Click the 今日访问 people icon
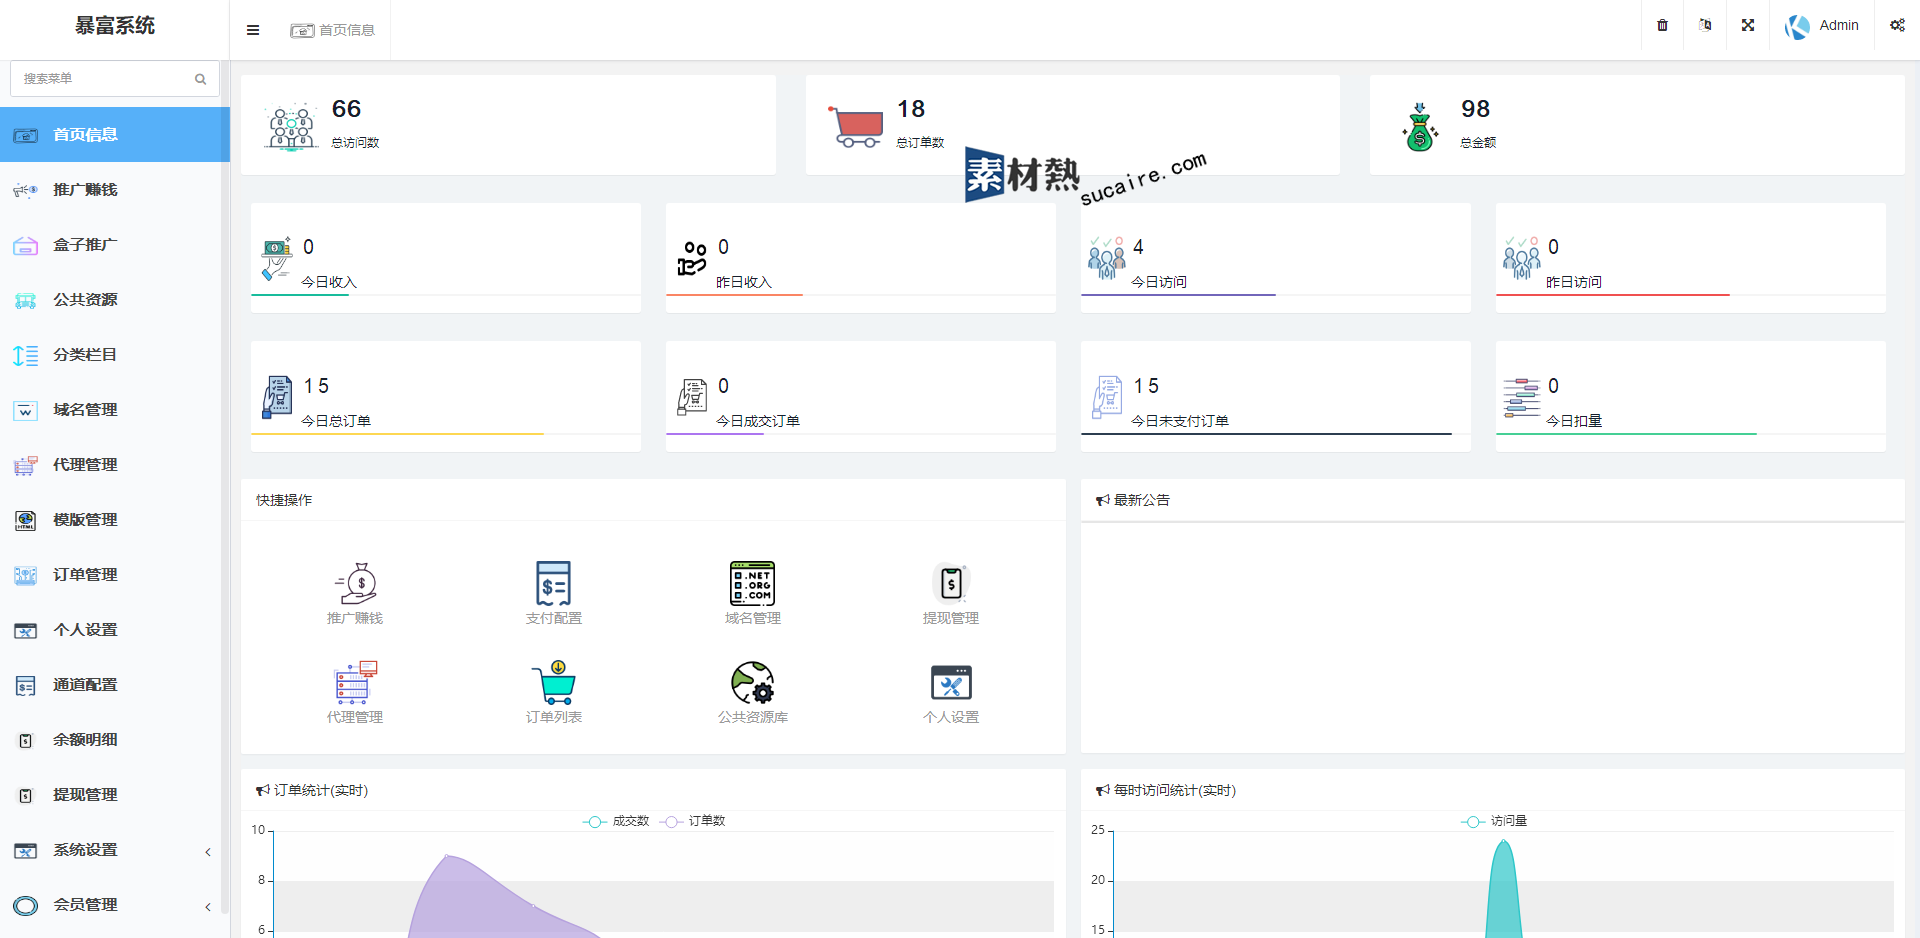 (1107, 259)
